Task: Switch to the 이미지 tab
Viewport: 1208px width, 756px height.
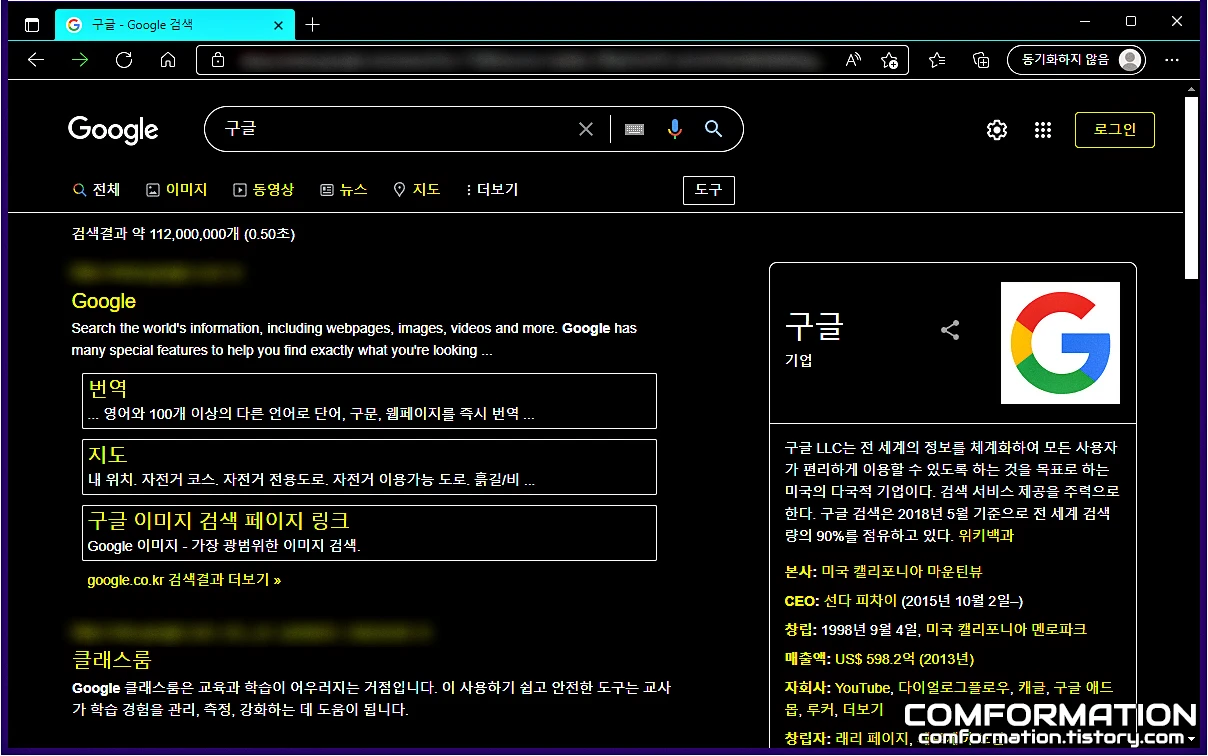Action: pyautogui.click(x=177, y=189)
